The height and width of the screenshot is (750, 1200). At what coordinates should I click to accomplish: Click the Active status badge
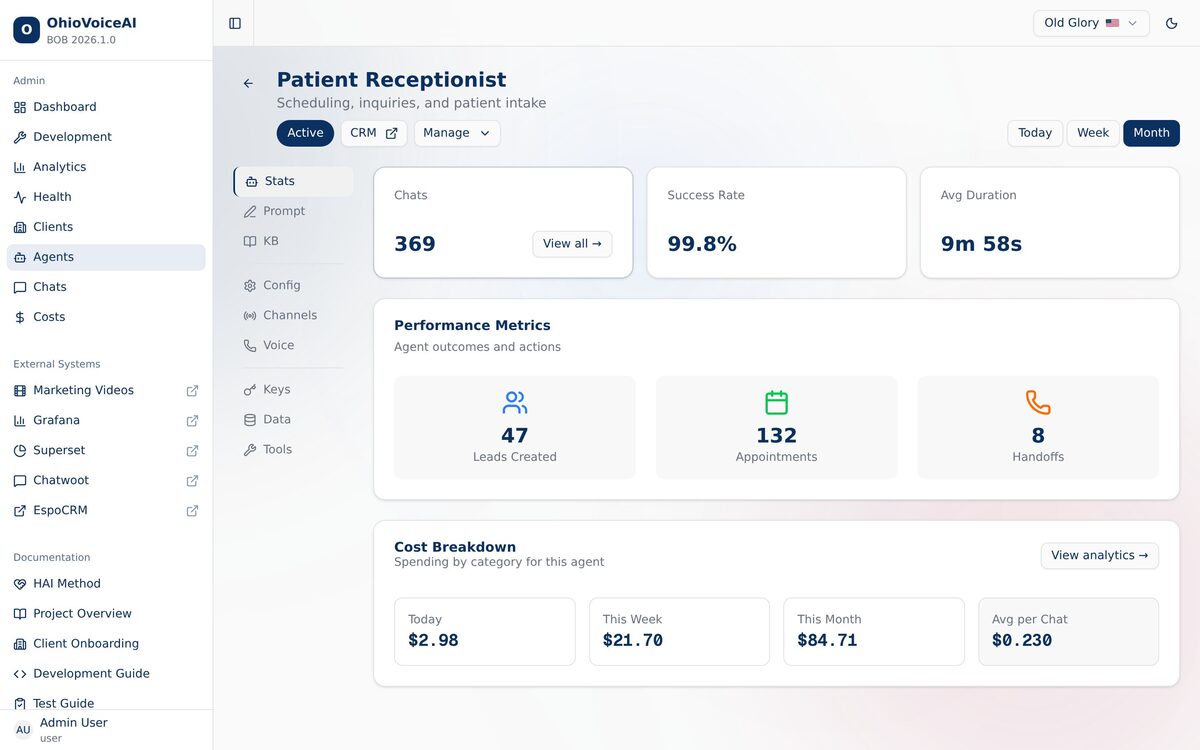pyautogui.click(x=305, y=133)
